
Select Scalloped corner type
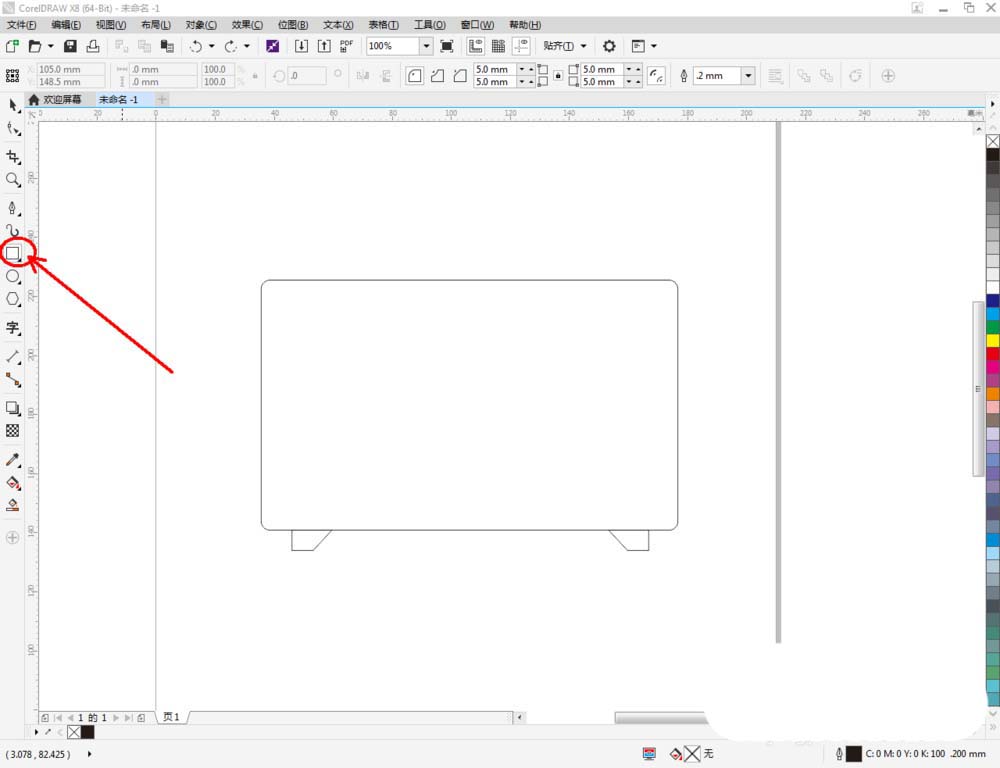pos(438,76)
